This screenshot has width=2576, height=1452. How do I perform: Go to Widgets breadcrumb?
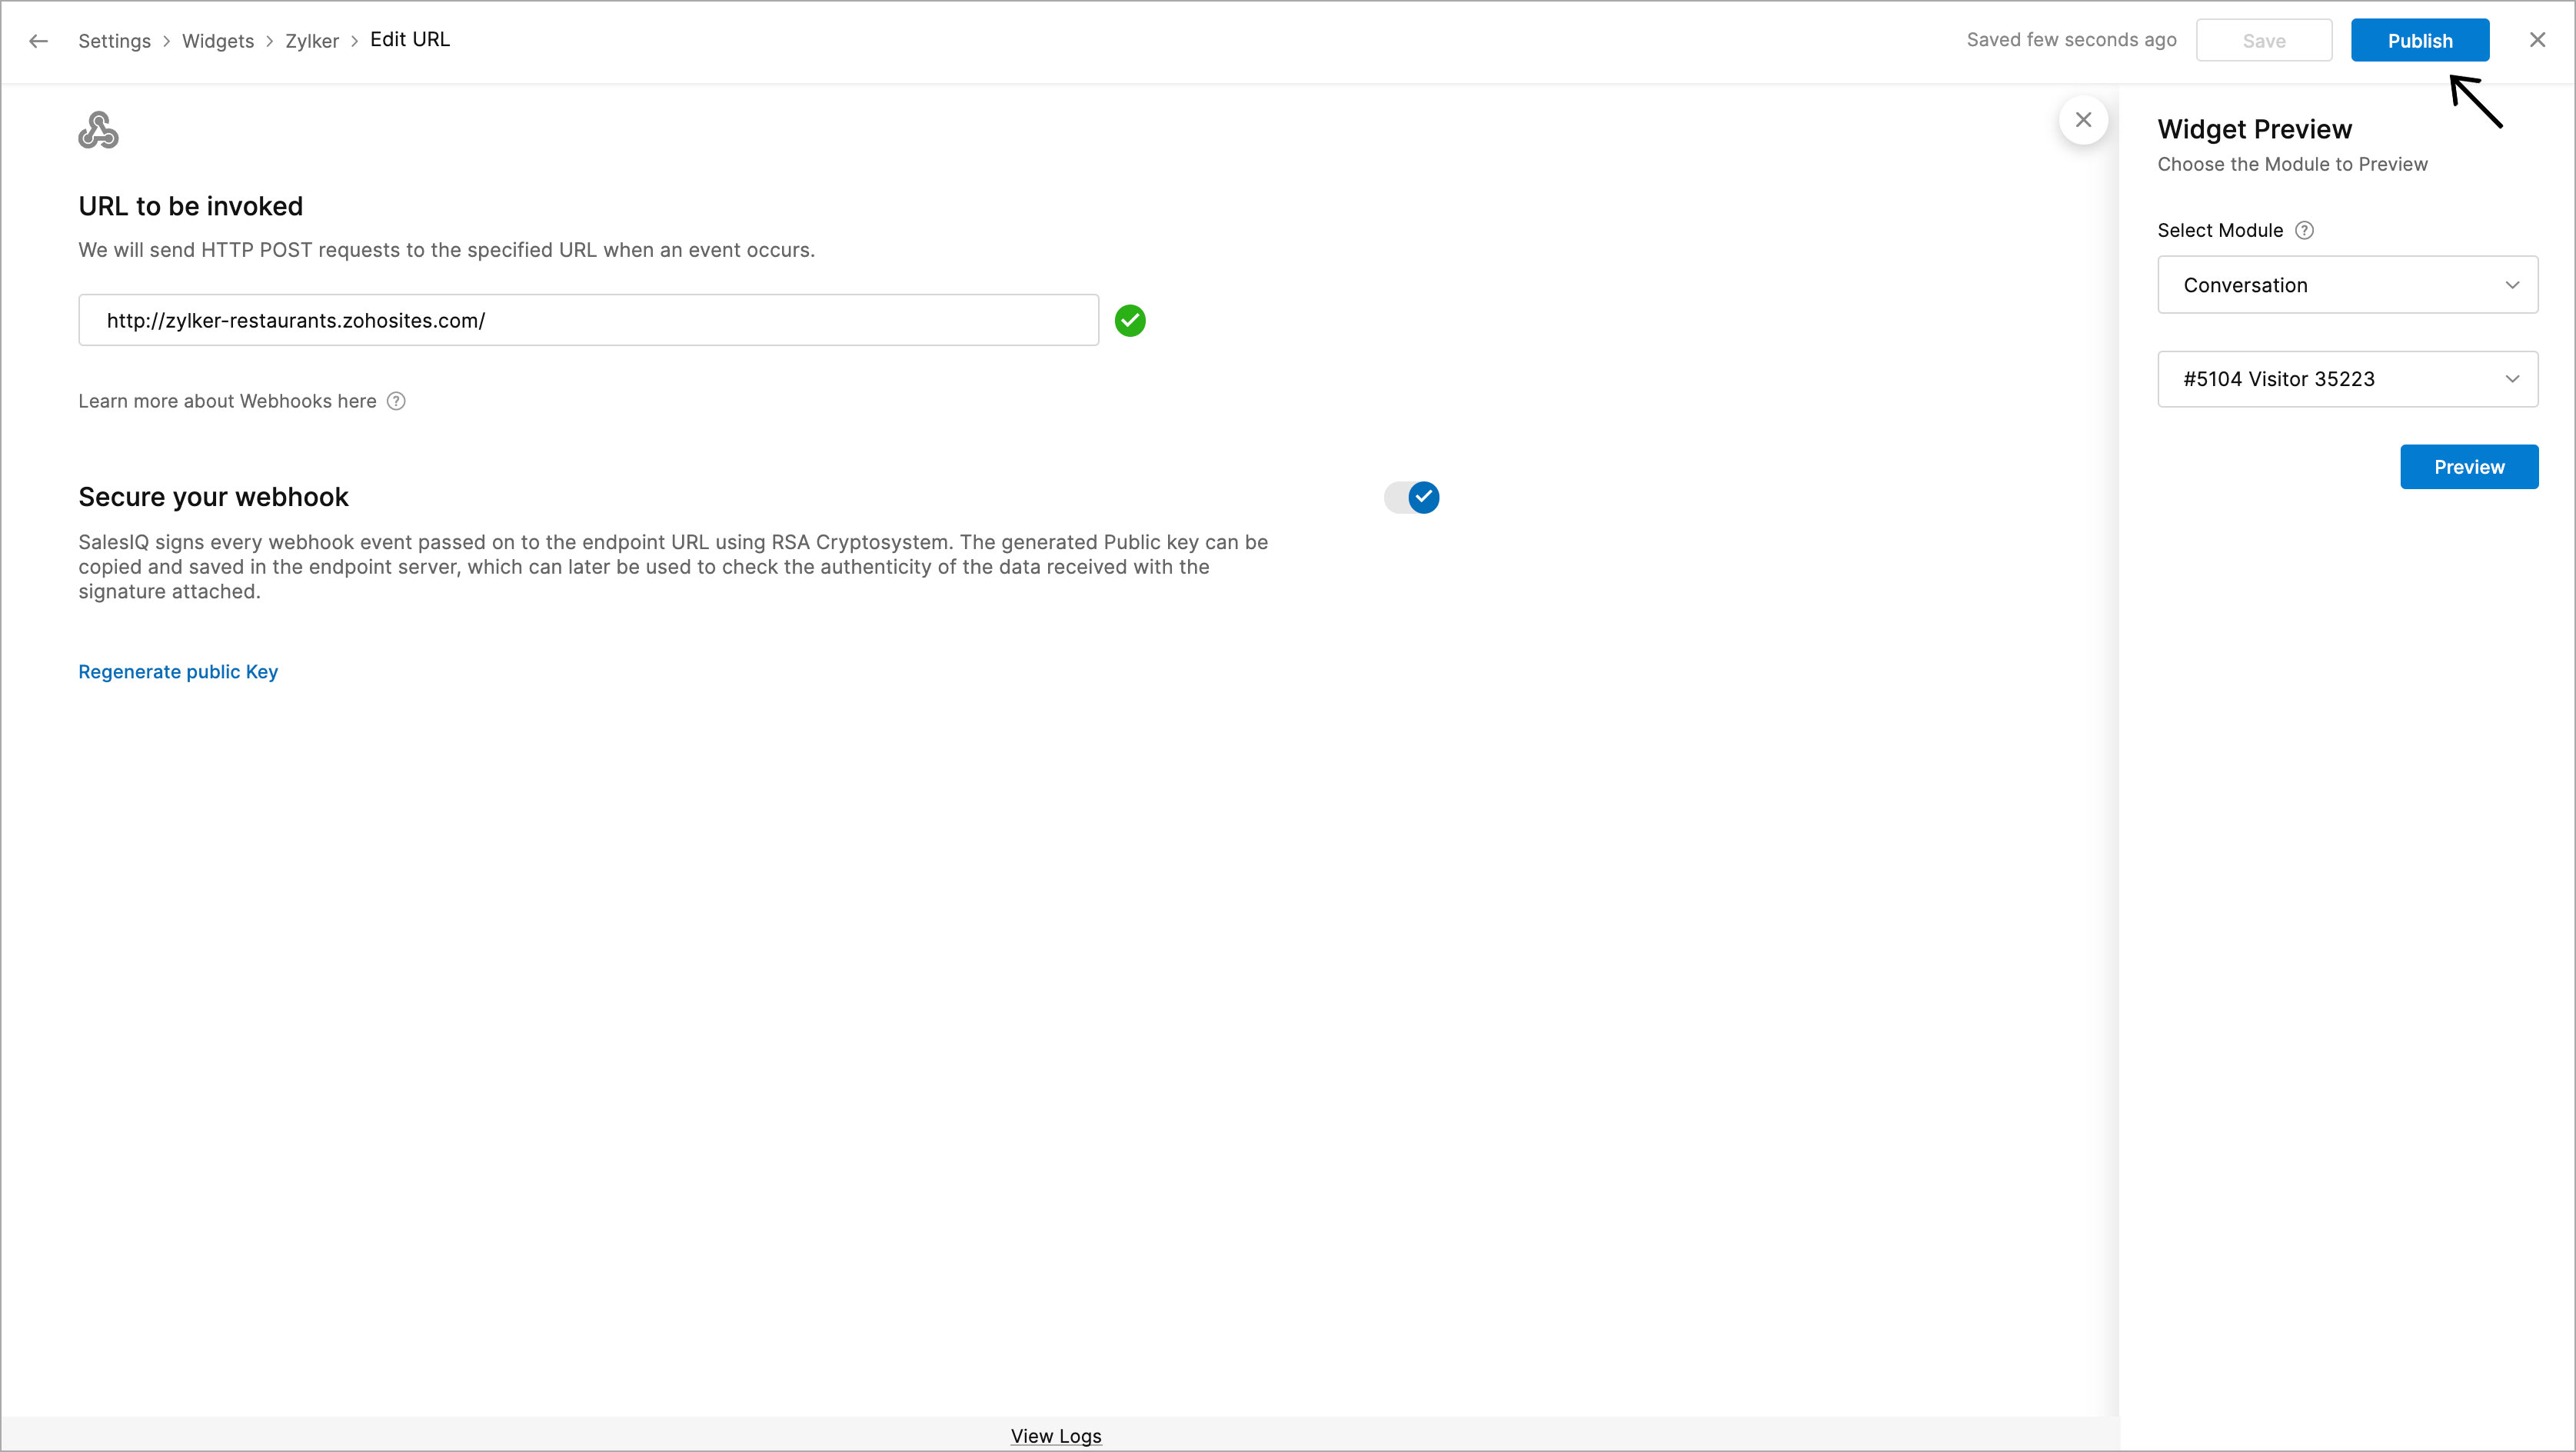[x=218, y=41]
